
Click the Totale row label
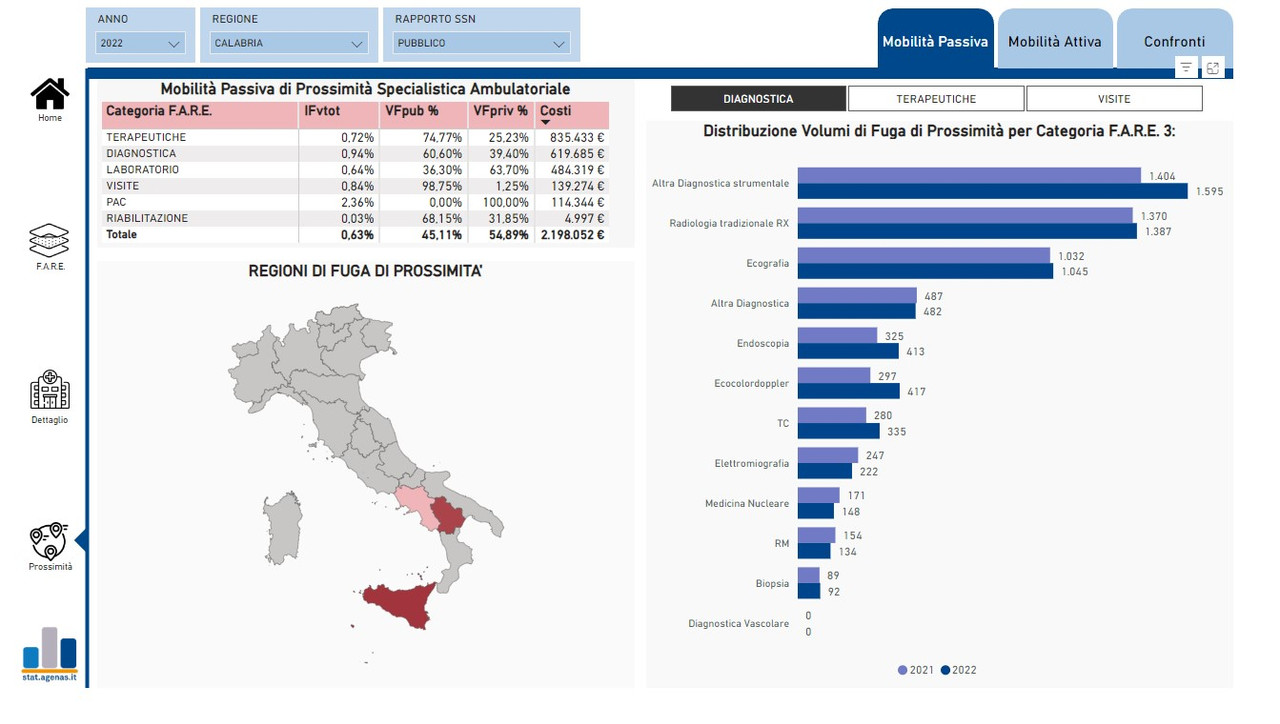click(122, 234)
